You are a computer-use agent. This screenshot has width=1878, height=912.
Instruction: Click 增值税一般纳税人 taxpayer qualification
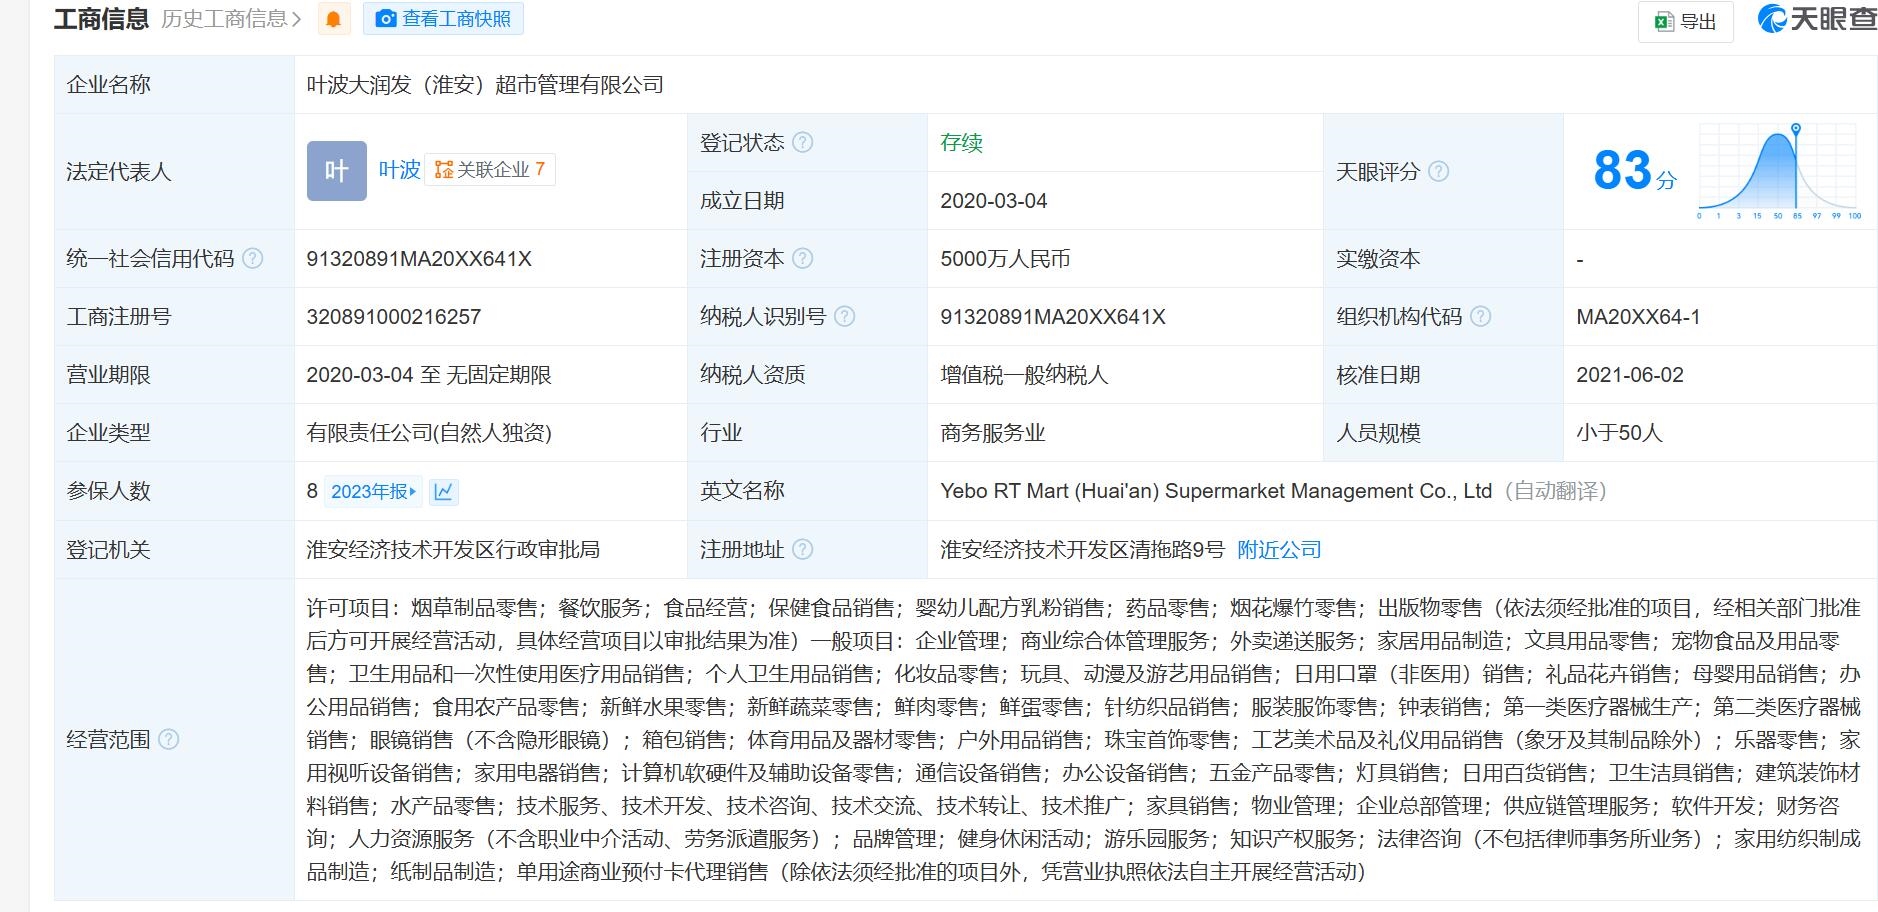point(1024,375)
